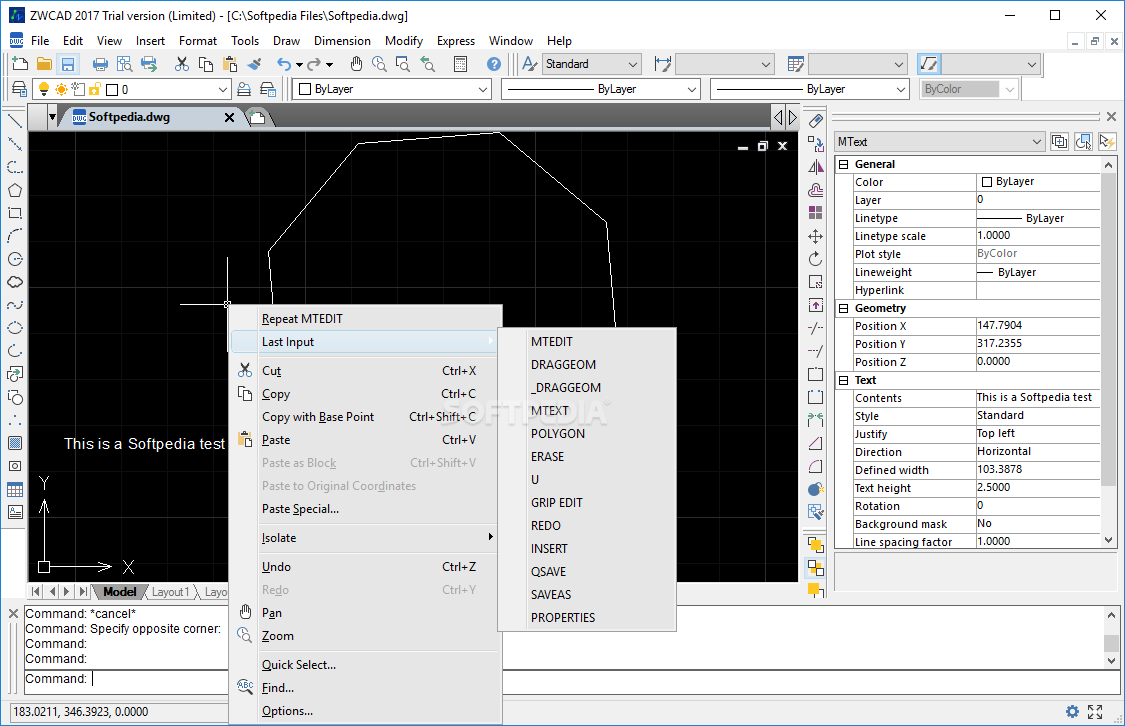This screenshot has height=726, width=1125.
Task: Click the Text height value field
Action: tap(1037, 488)
